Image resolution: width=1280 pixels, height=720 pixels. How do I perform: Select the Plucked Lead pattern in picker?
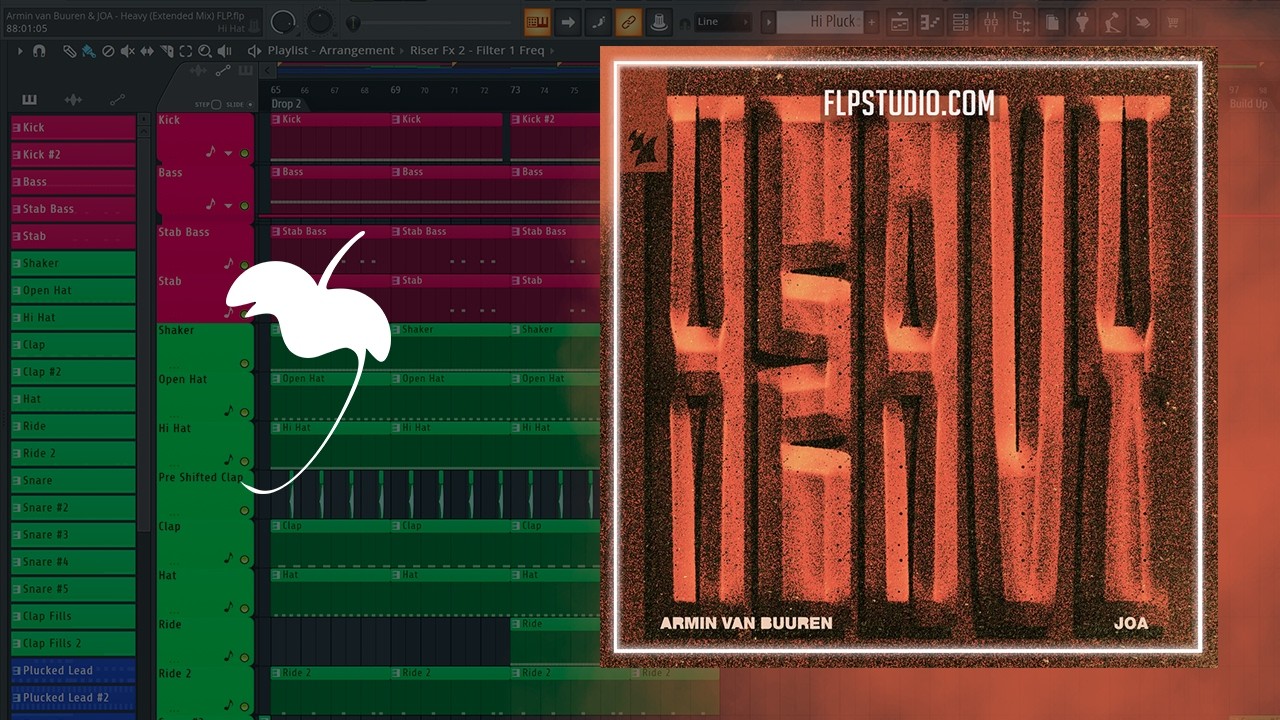73,670
